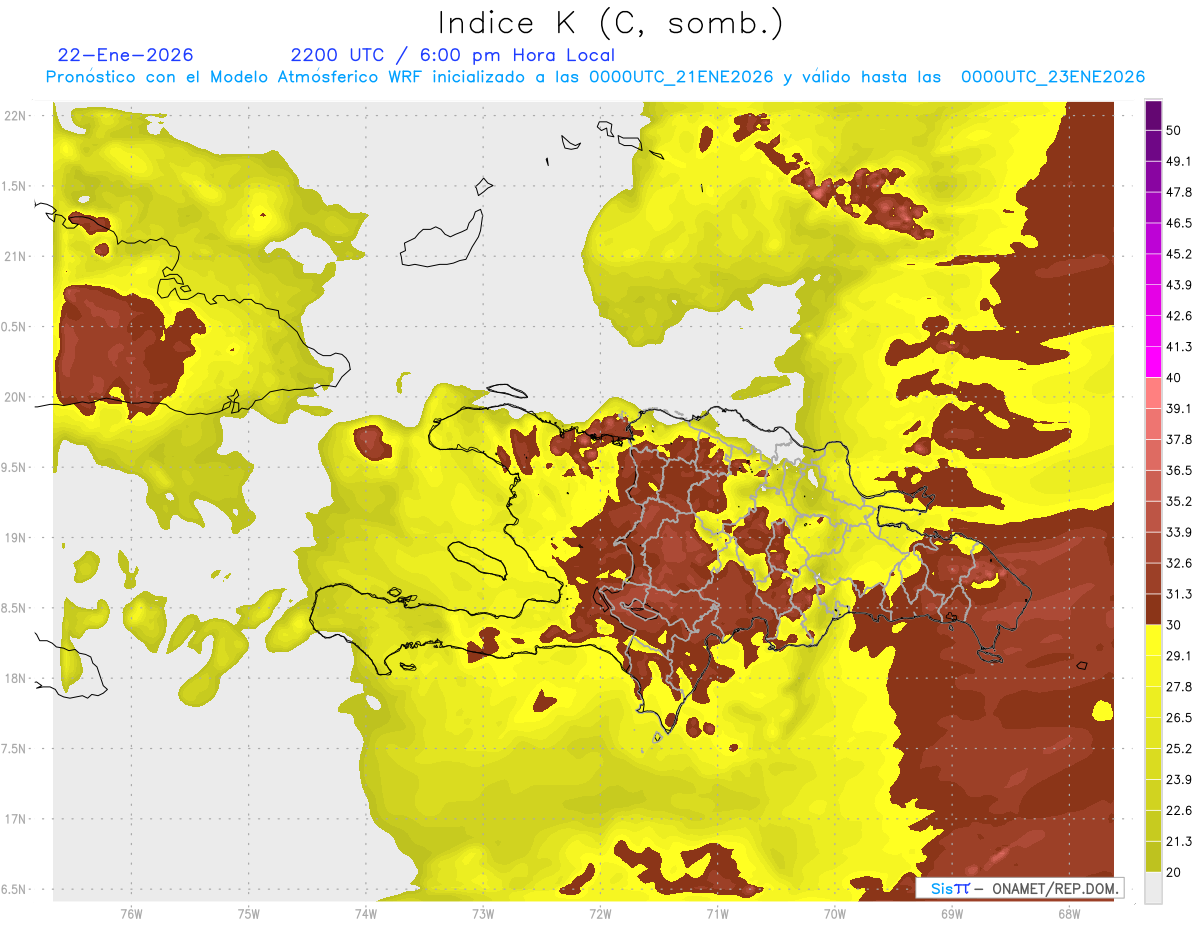Click the colorbar value '20'
This screenshot has width=1200, height=927.
coord(1175,872)
